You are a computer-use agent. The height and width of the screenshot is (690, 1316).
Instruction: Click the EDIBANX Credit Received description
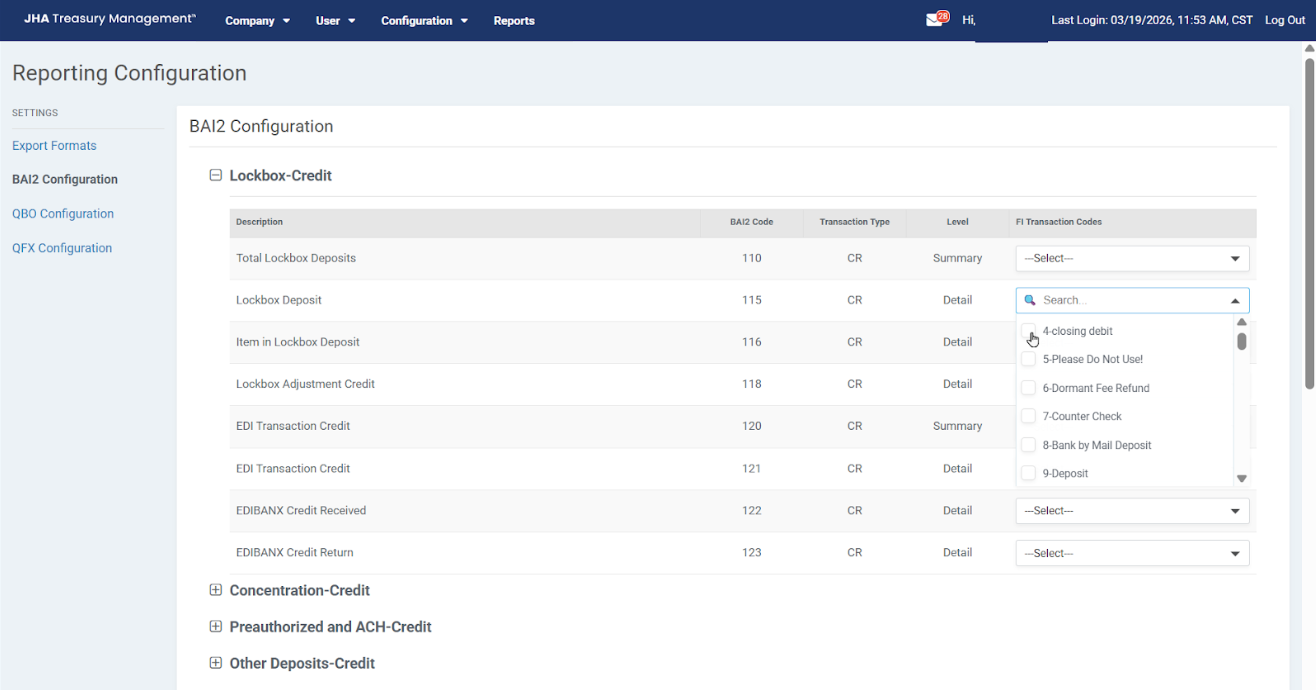[301, 510]
